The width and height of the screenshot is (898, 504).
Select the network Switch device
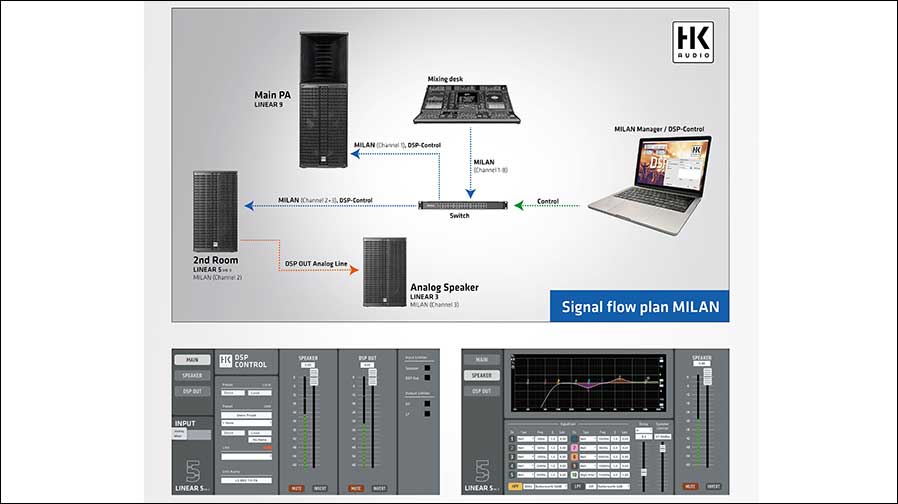coord(463,205)
